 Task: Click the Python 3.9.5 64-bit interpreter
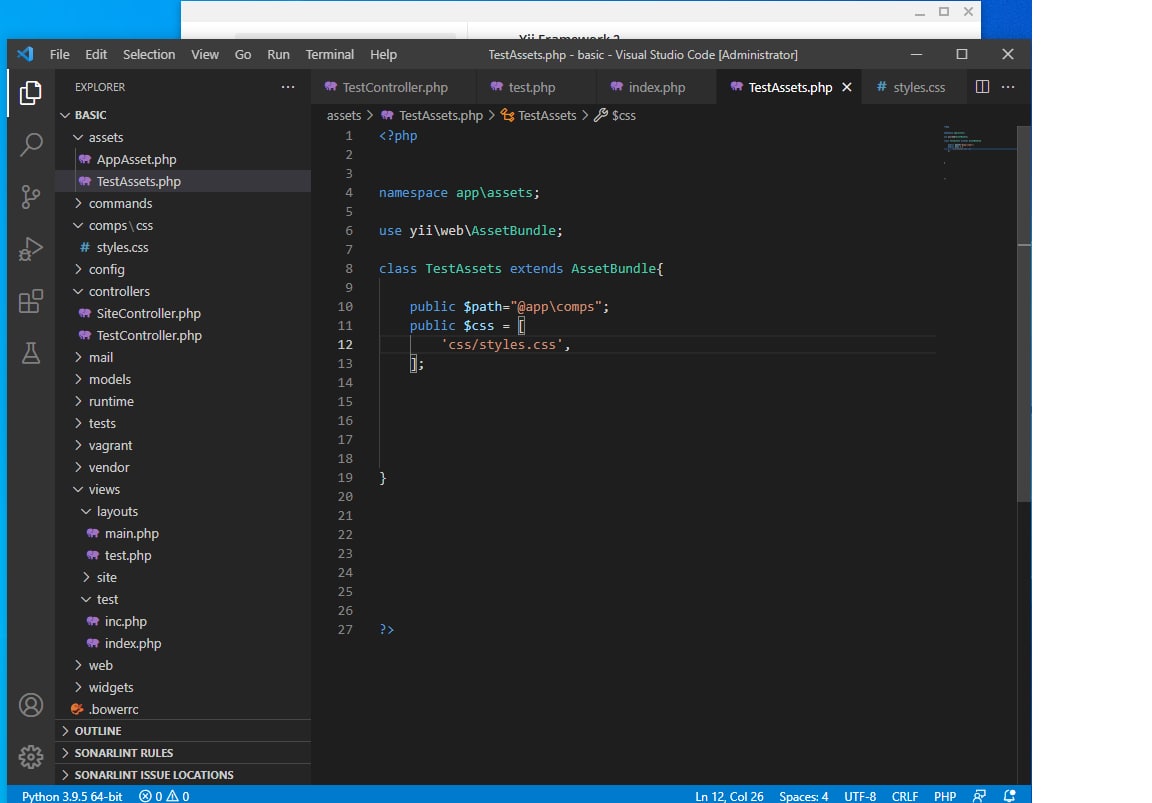pyautogui.click(x=72, y=796)
